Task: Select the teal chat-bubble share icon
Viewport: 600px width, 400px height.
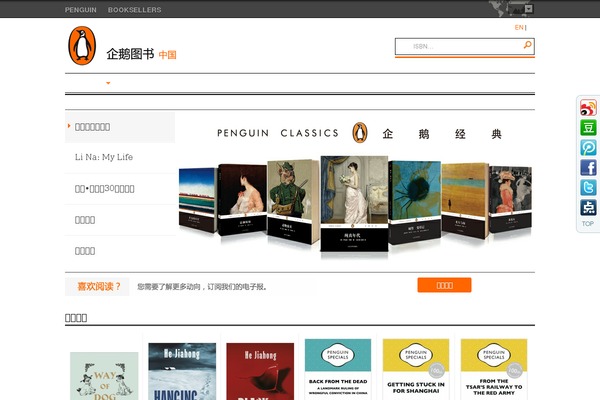Action: click(588, 147)
